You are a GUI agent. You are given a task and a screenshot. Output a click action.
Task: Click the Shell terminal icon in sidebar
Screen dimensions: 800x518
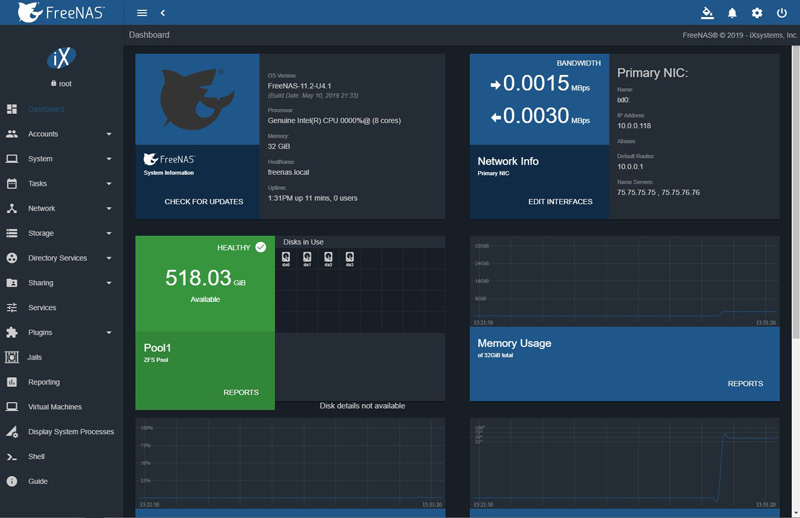point(12,457)
